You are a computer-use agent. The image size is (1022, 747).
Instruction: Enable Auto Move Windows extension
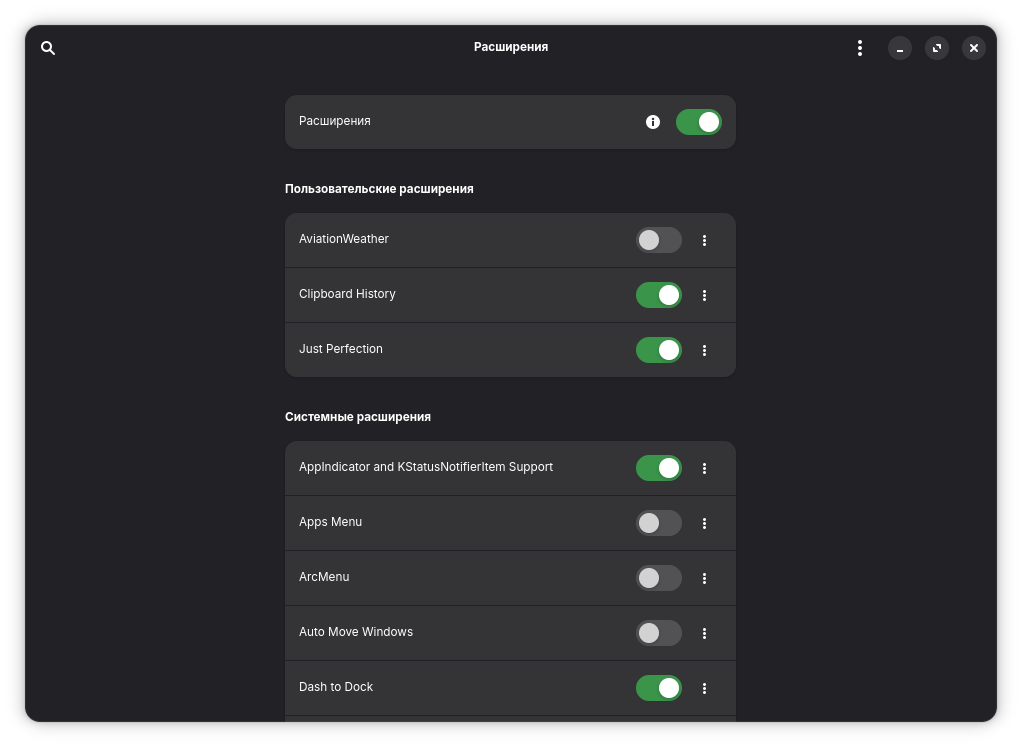pyautogui.click(x=658, y=633)
